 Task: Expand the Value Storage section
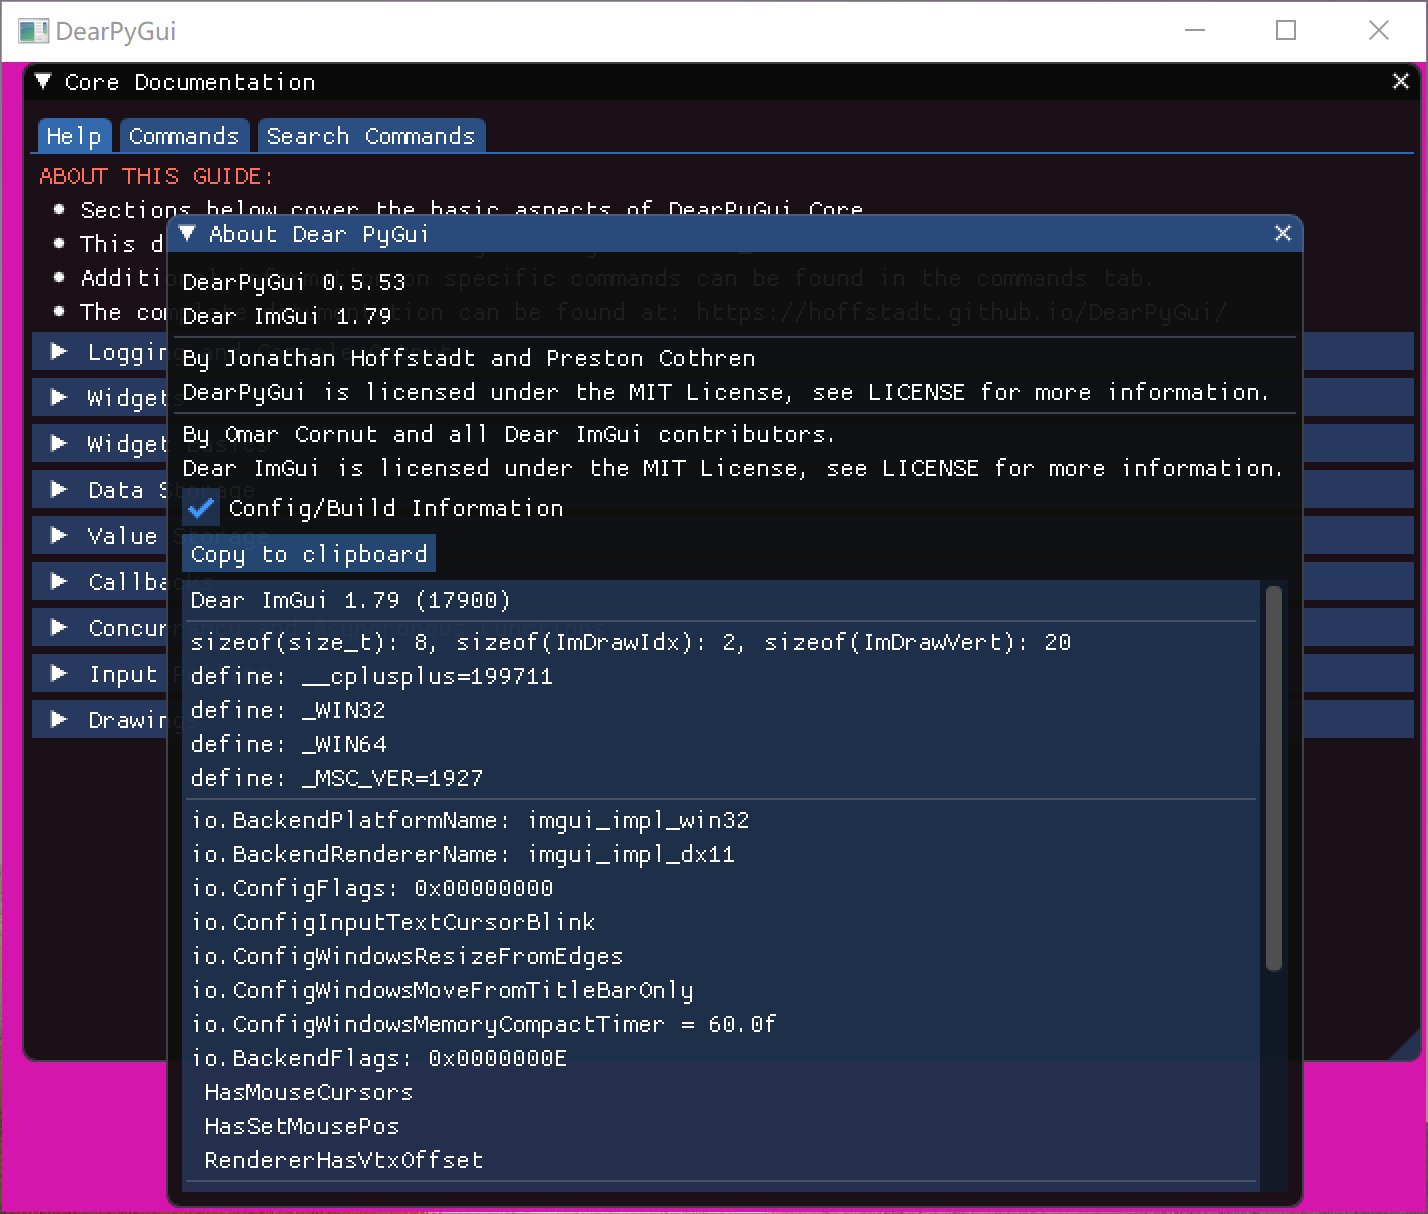[x=59, y=535]
